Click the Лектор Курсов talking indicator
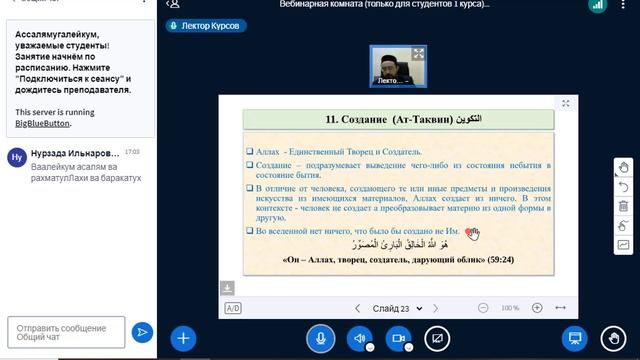Screen dimensions: 640x360 pos(206,26)
